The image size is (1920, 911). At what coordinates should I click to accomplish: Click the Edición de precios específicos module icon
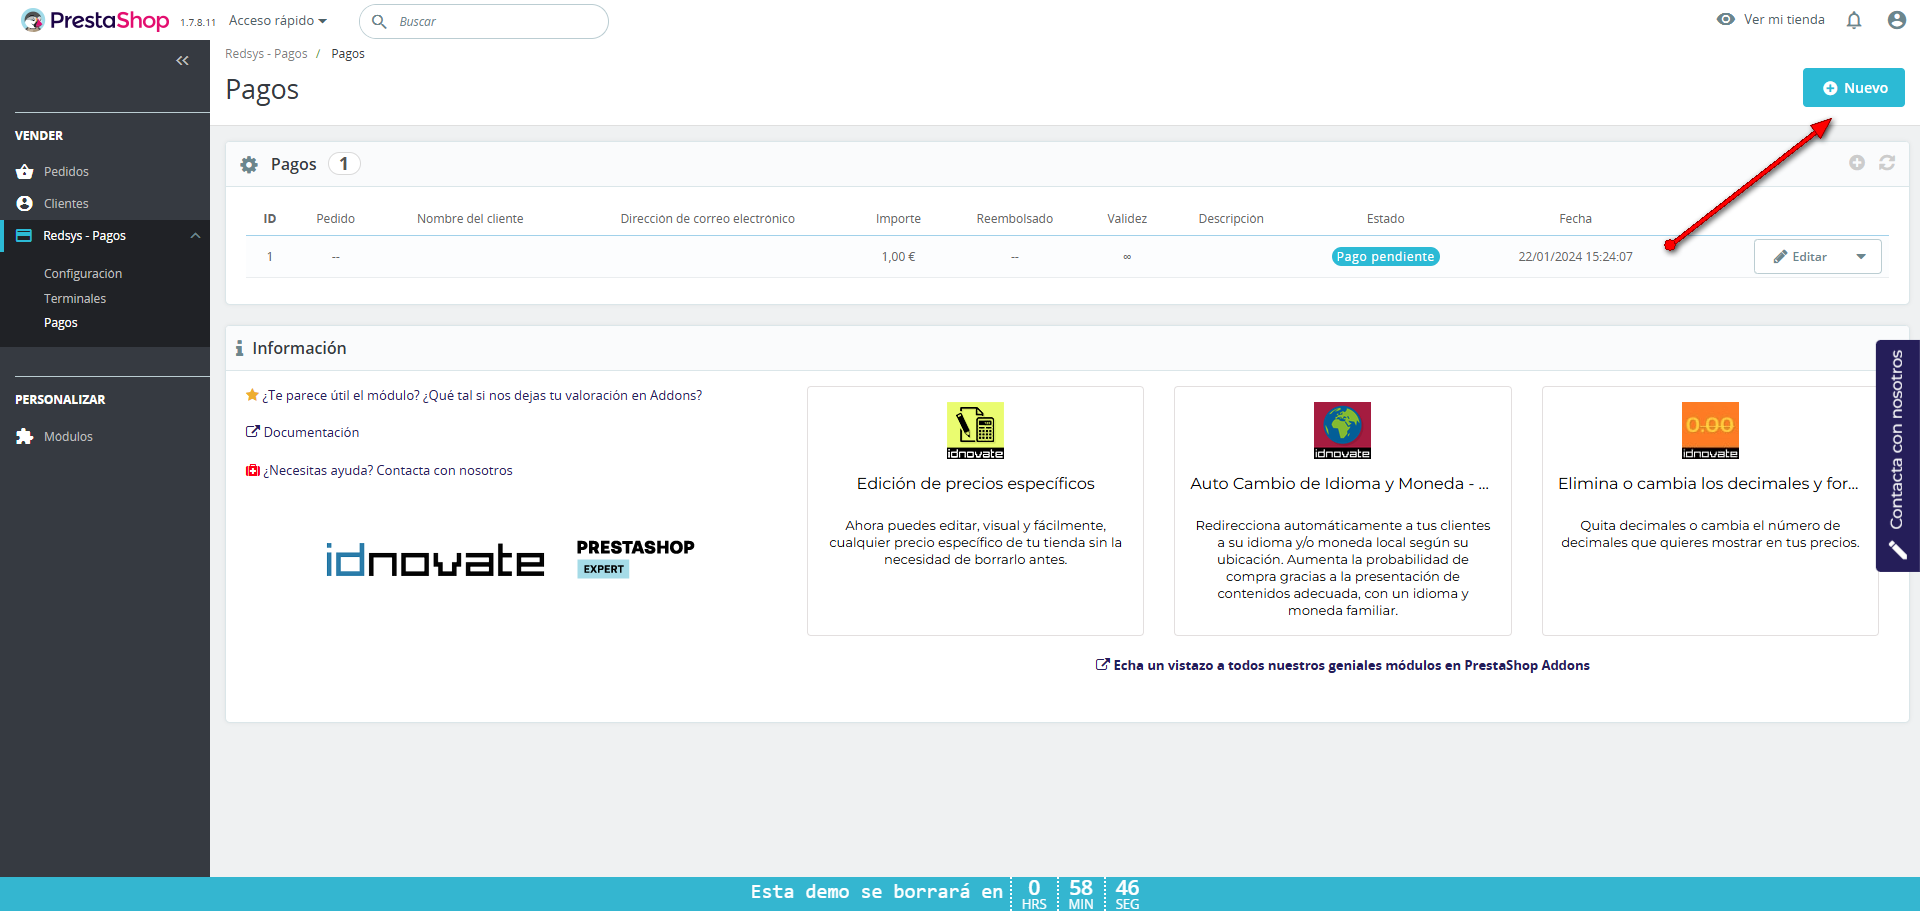975,431
